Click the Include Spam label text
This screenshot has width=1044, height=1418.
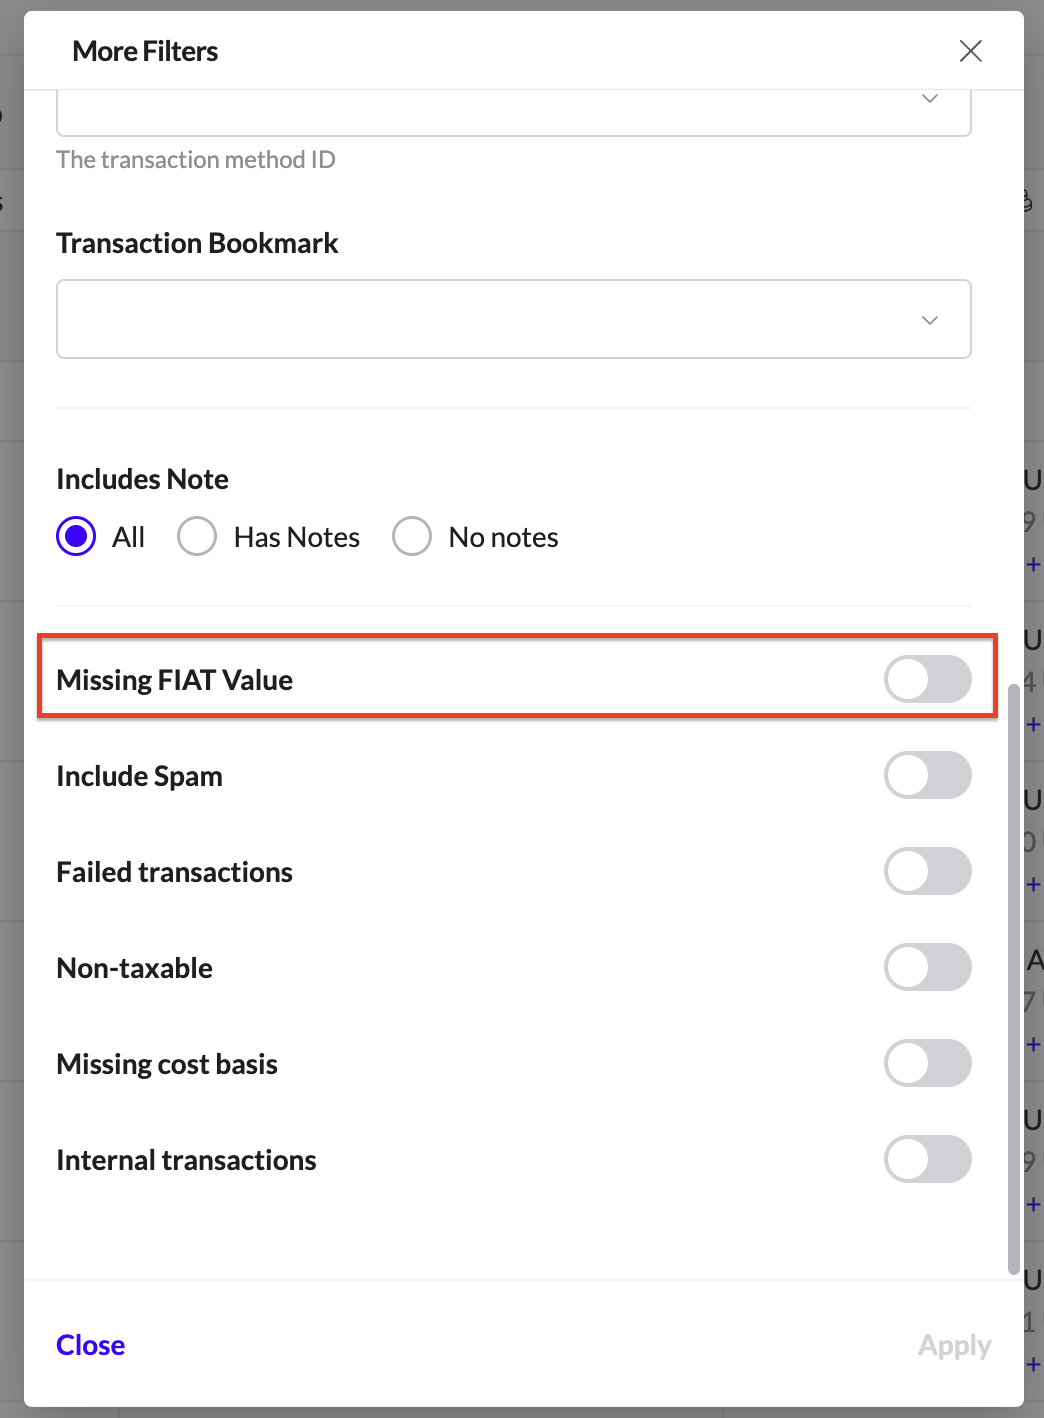point(140,776)
